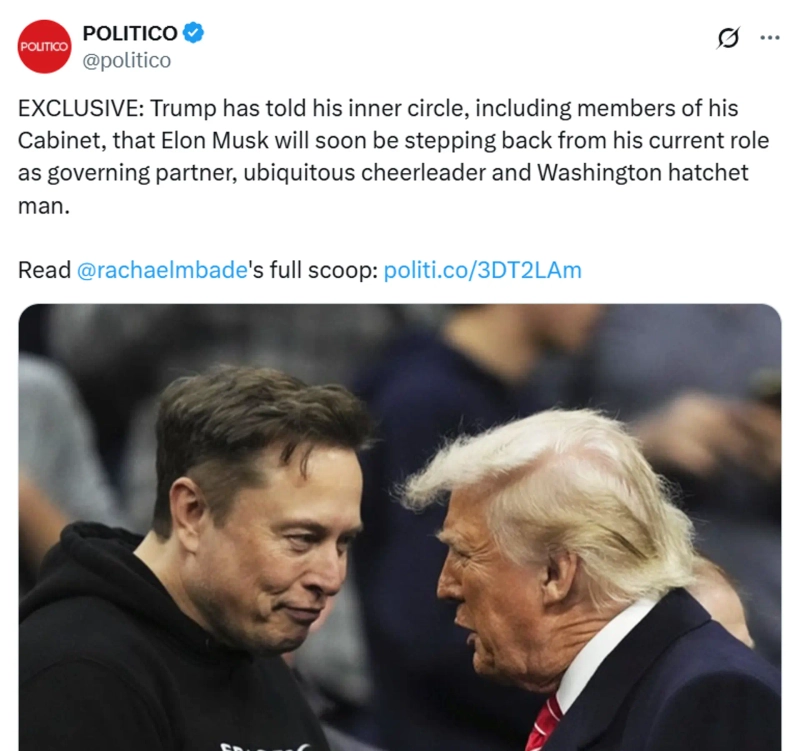
Task: Click the blurred crowd at photo top-right
Action: tap(689, 367)
